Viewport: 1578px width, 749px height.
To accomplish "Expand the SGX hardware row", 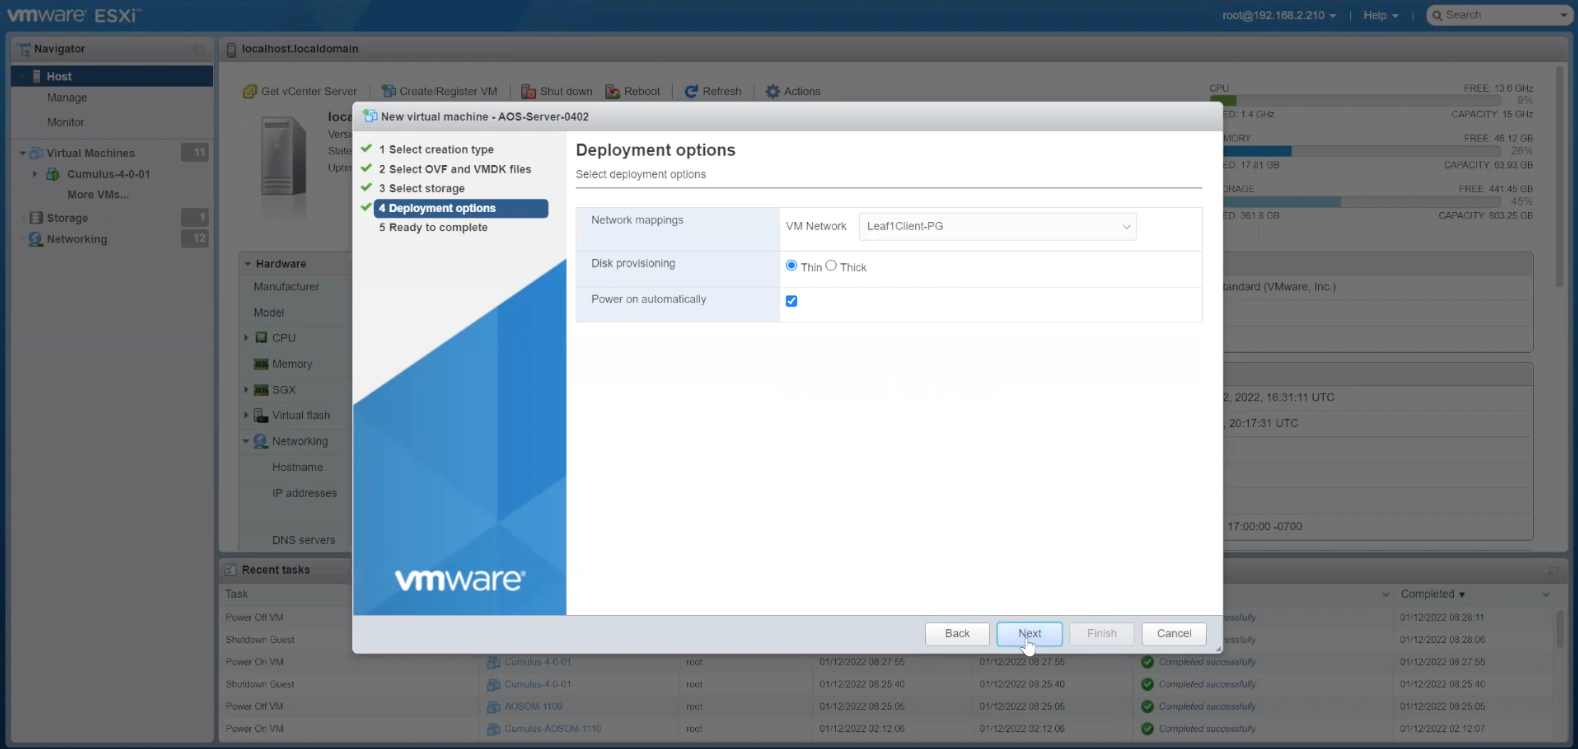I will [246, 390].
